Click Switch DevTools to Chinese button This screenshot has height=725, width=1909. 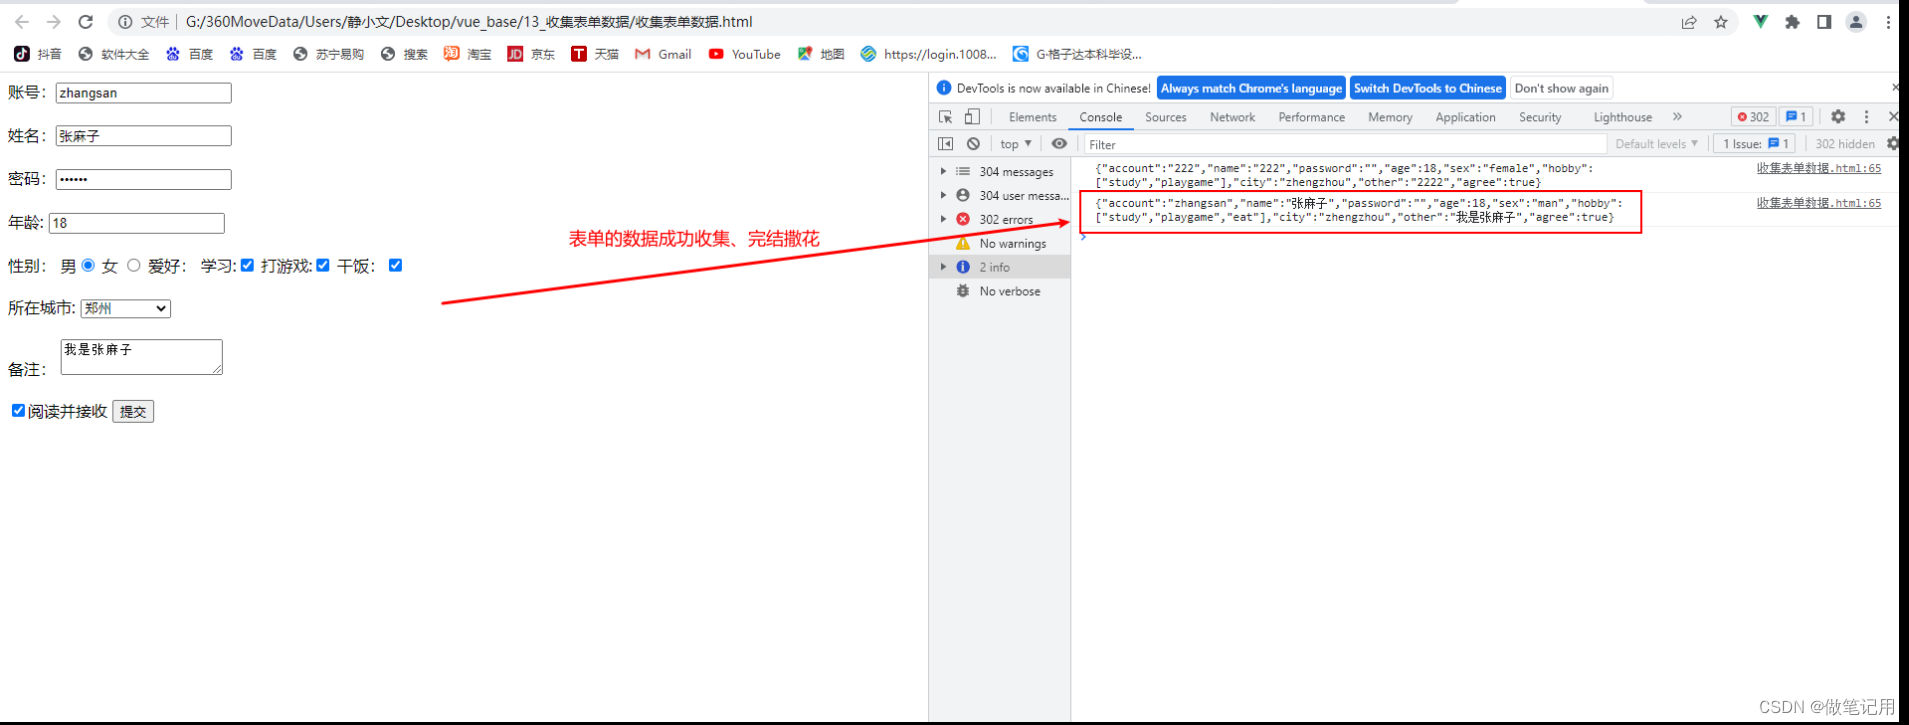[x=1427, y=88]
